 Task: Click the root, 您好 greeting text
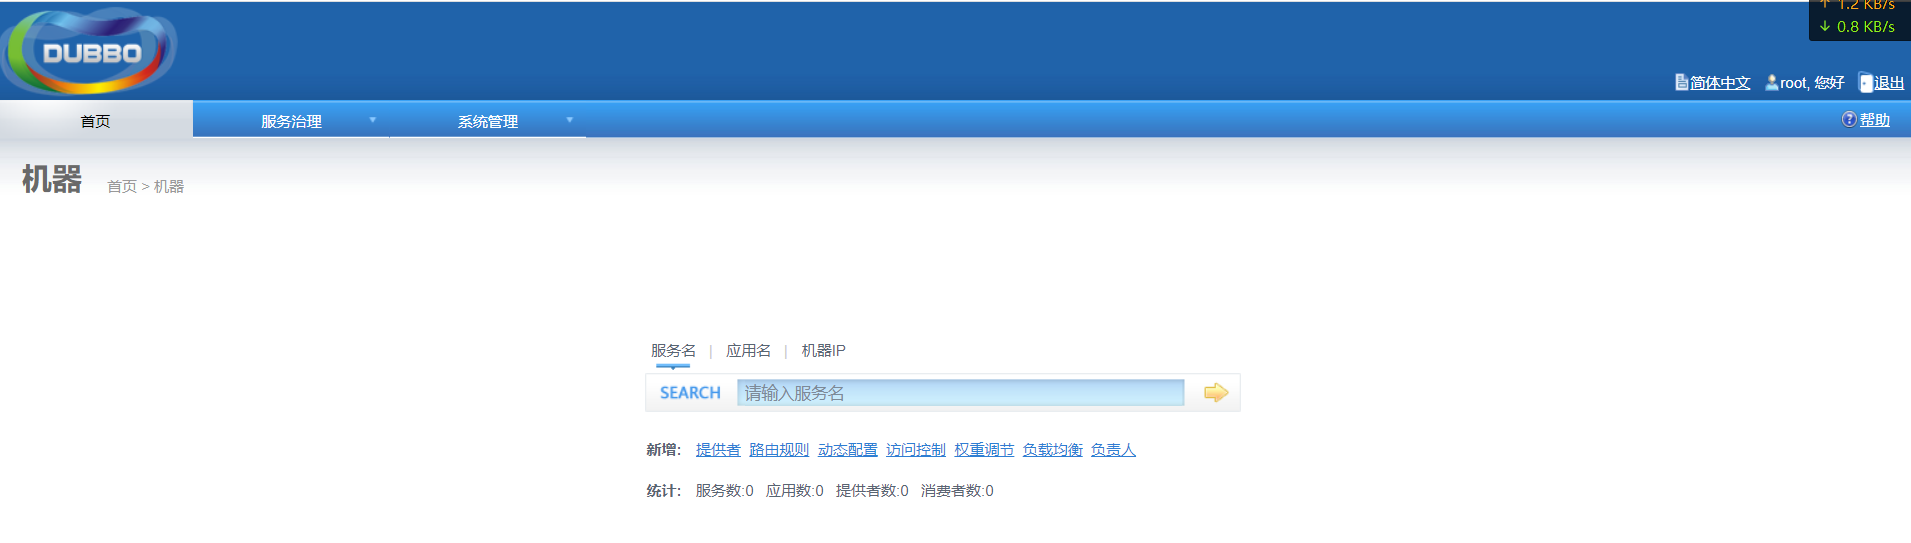coord(1812,83)
